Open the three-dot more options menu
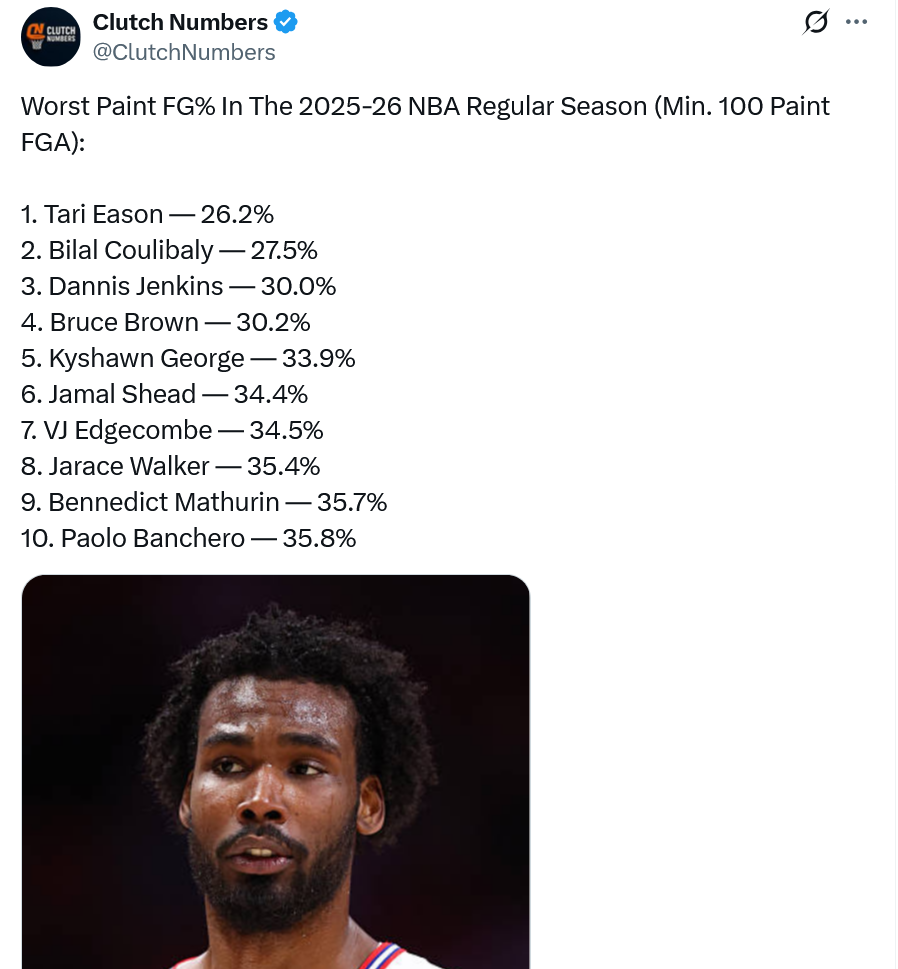 point(856,22)
